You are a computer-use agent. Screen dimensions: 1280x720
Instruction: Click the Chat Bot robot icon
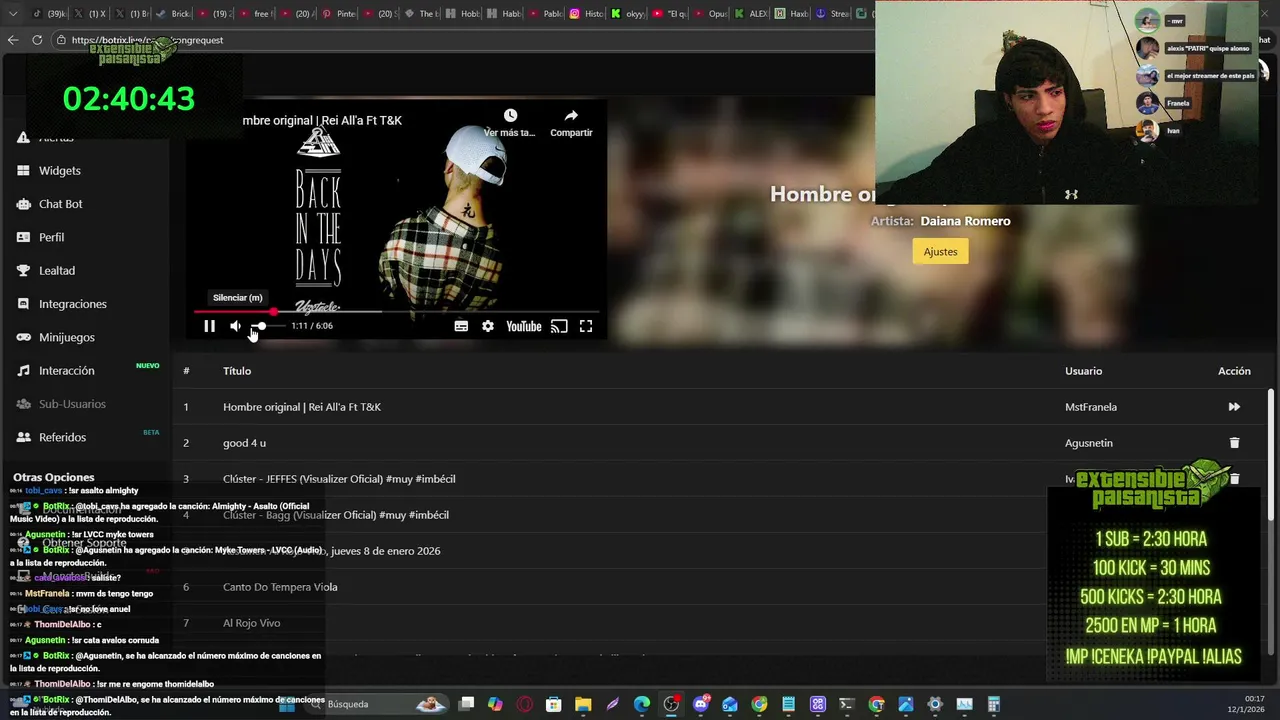coord(23,204)
